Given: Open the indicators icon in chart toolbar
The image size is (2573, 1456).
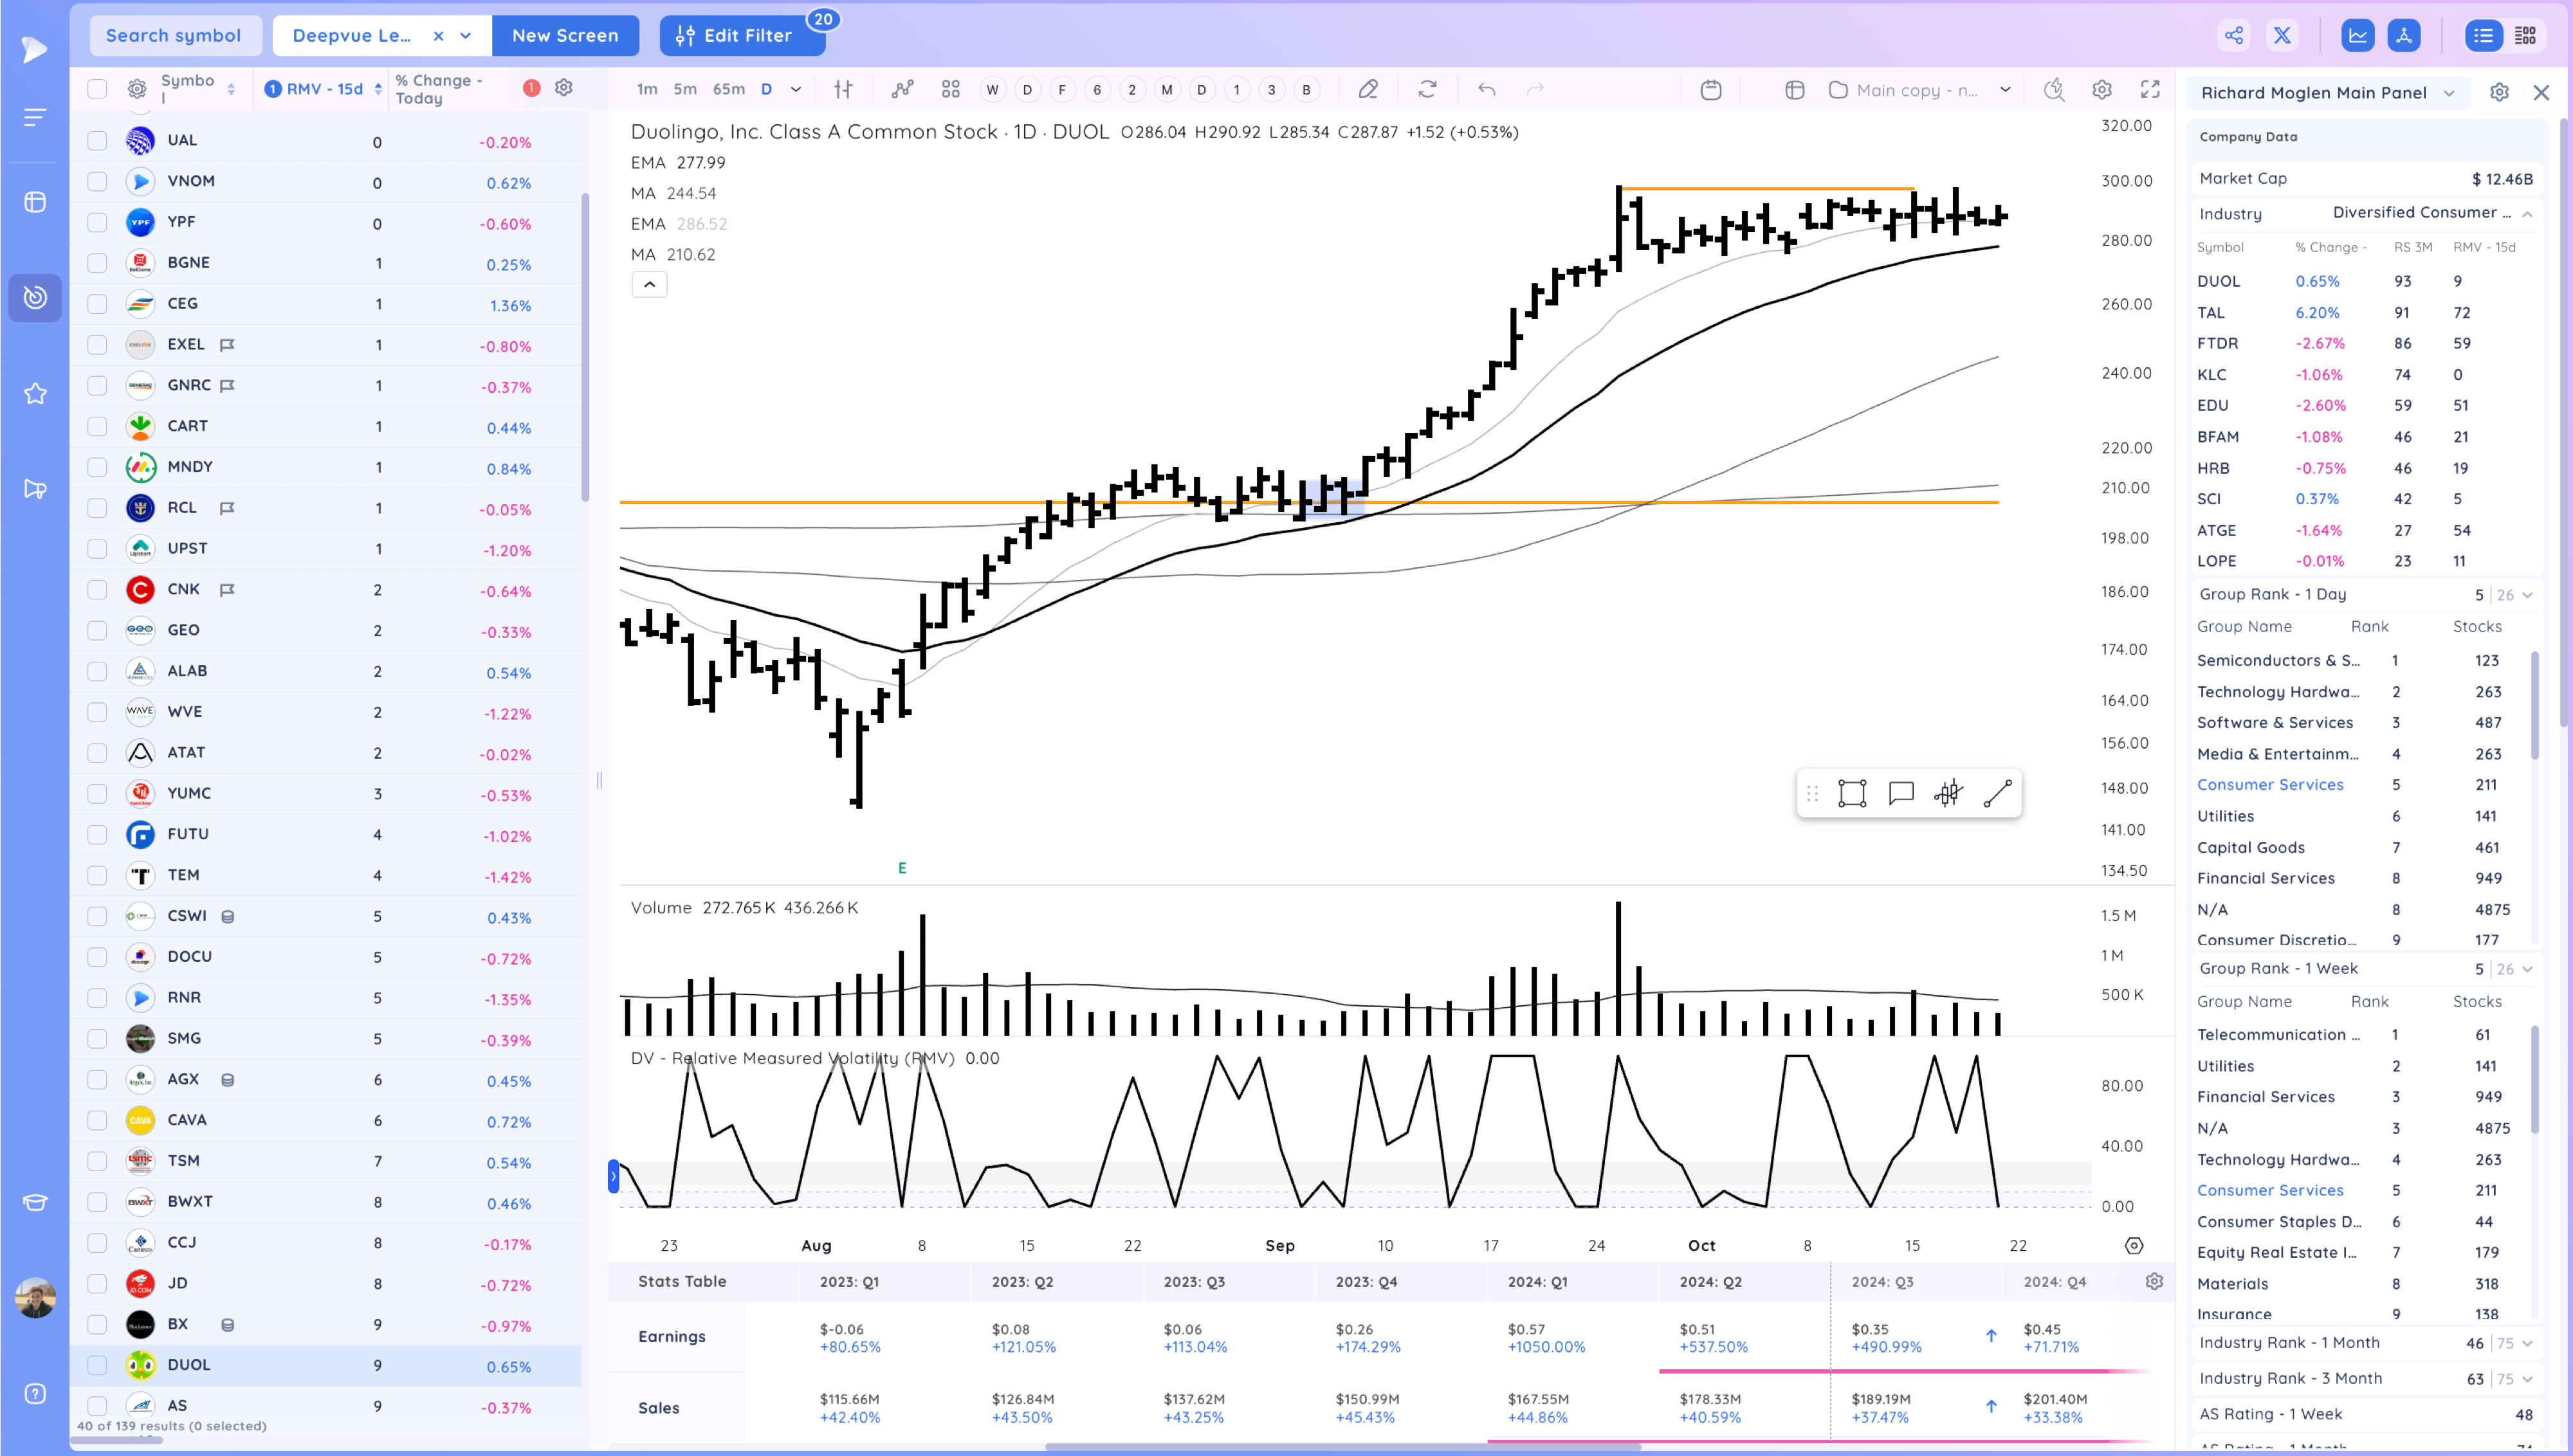Looking at the screenshot, I should [x=902, y=90].
